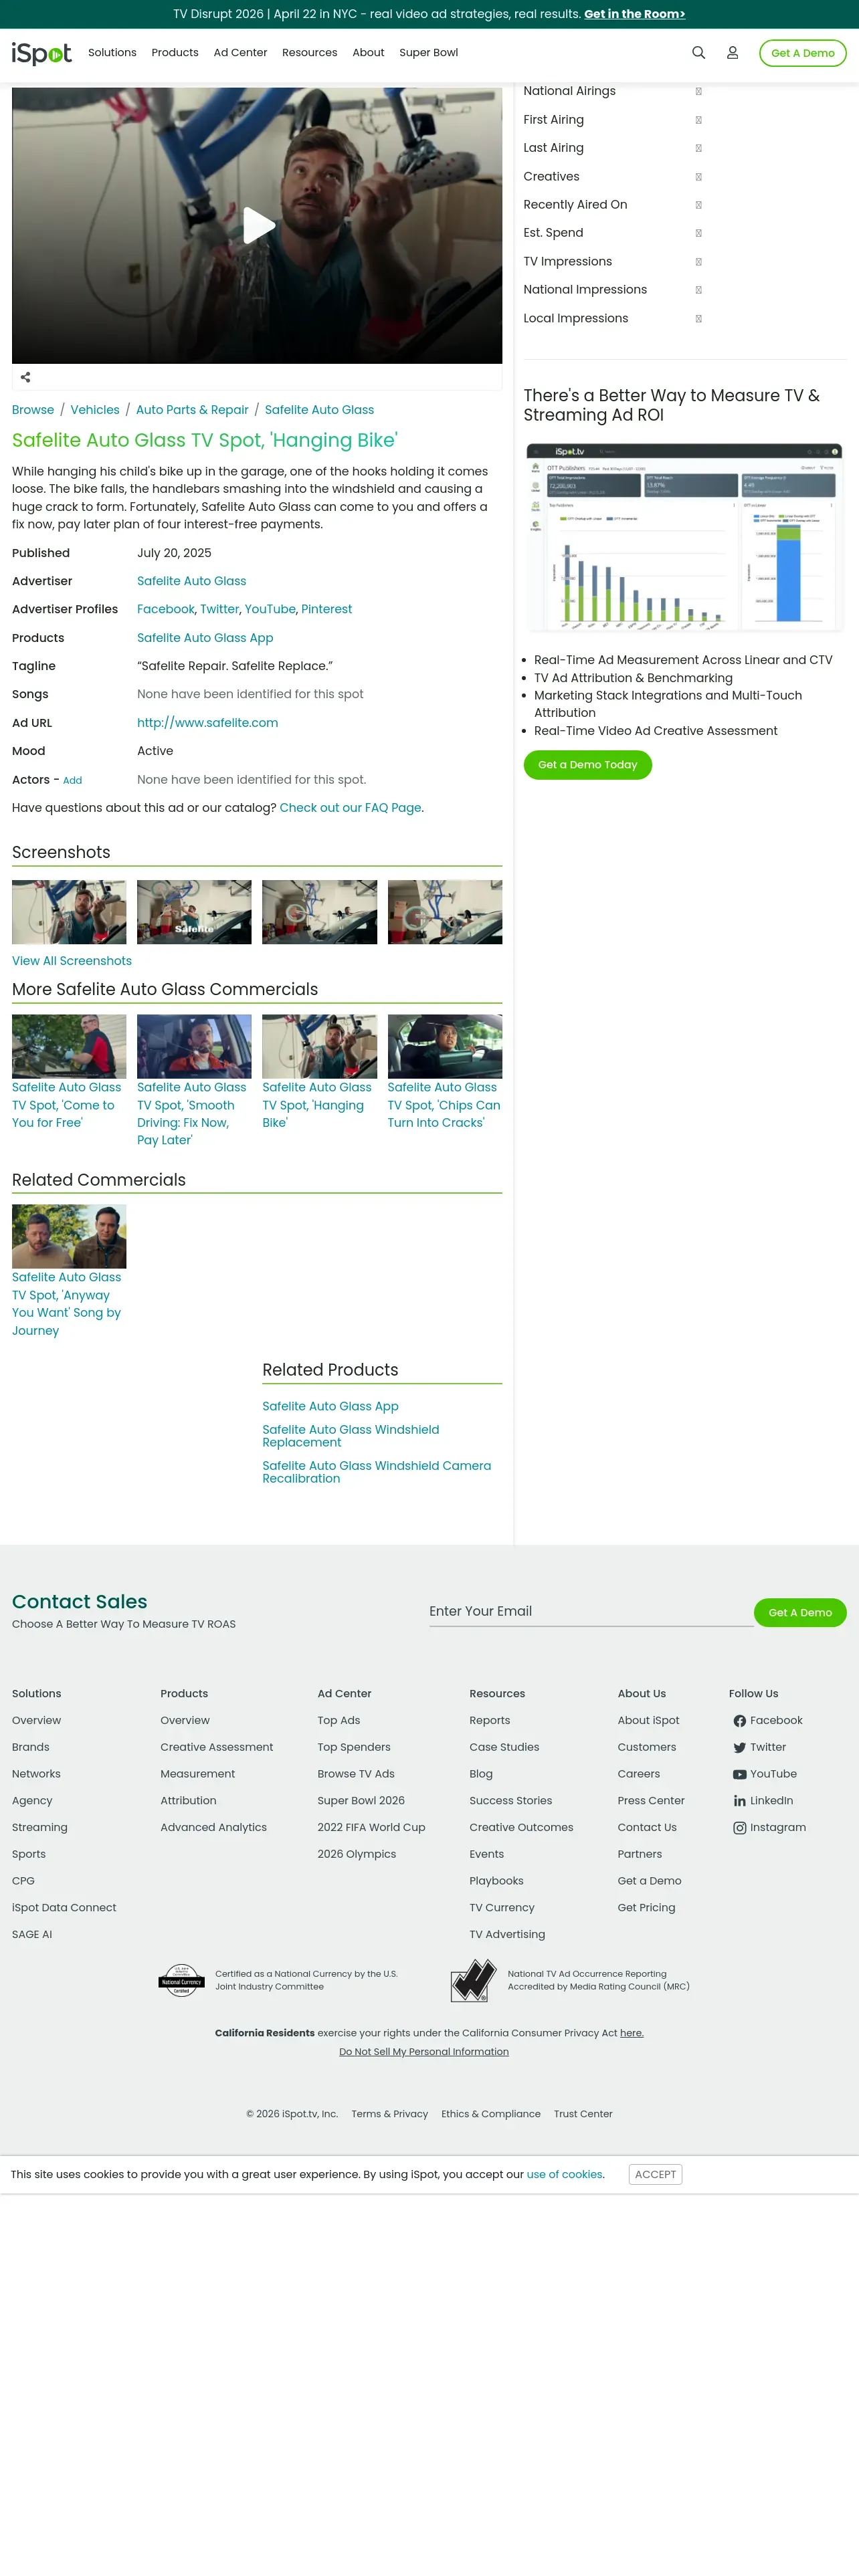Viewport: 859px width, 2576px height.
Task: Open the dashboard preview image in the sidebar
Action: (685, 537)
